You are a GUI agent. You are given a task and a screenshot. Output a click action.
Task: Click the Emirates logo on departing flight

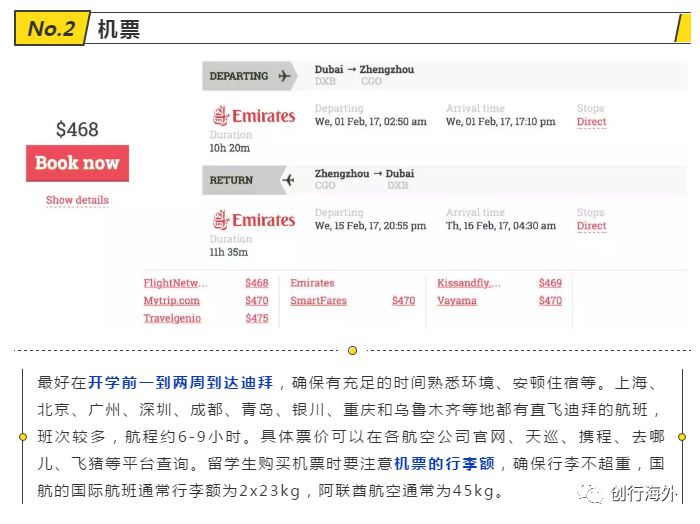point(254,116)
